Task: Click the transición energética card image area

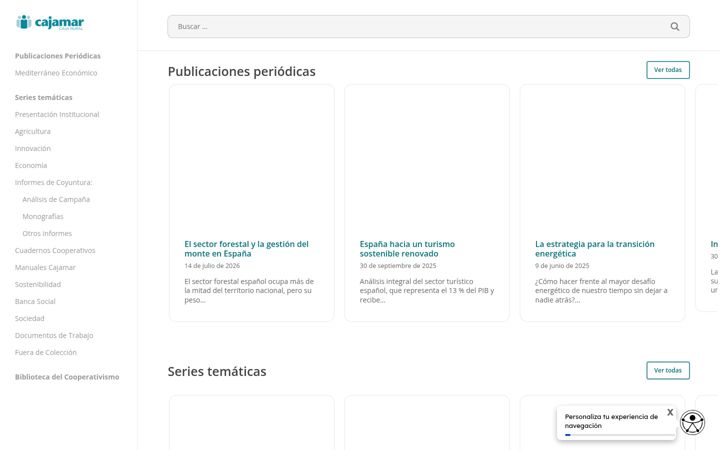Action: [x=602, y=158]
